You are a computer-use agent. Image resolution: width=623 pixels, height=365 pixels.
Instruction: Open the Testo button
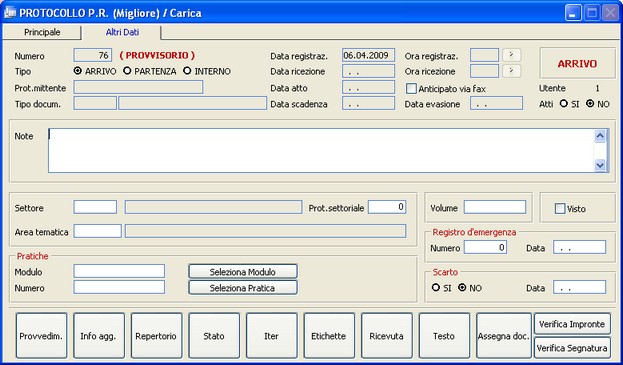(x=444, y=336)
